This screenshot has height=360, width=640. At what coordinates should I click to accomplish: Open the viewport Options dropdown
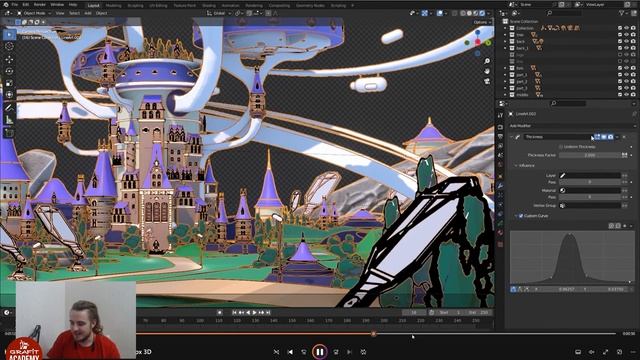coord(482,22)
